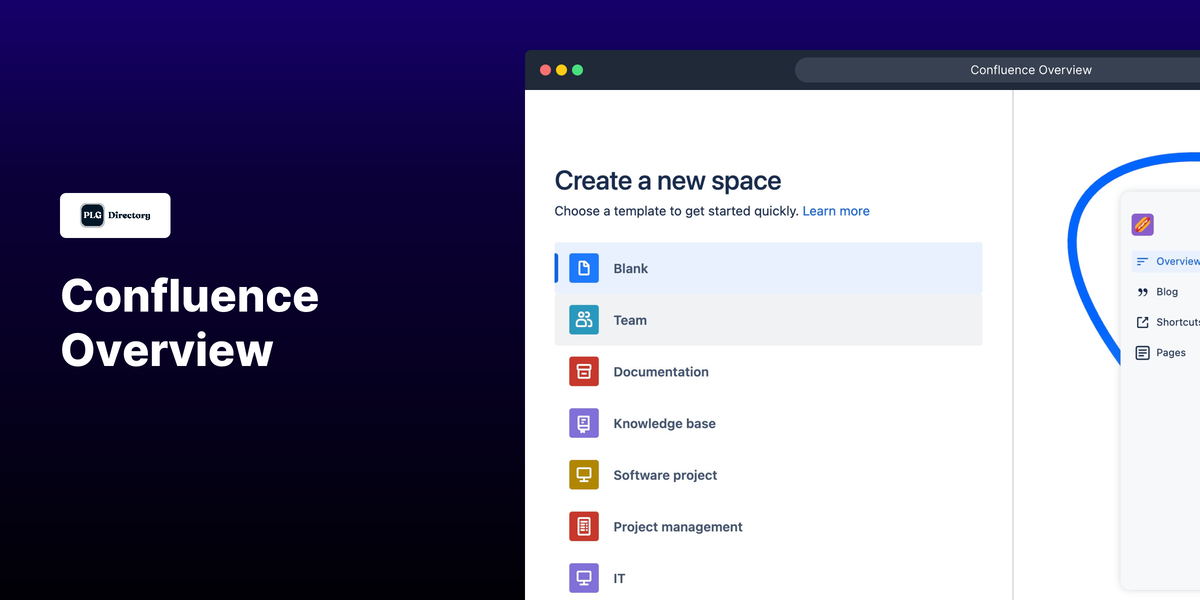
Task: Click the Overview alignment icon in sidebar
Action: tap(1141, 260)
